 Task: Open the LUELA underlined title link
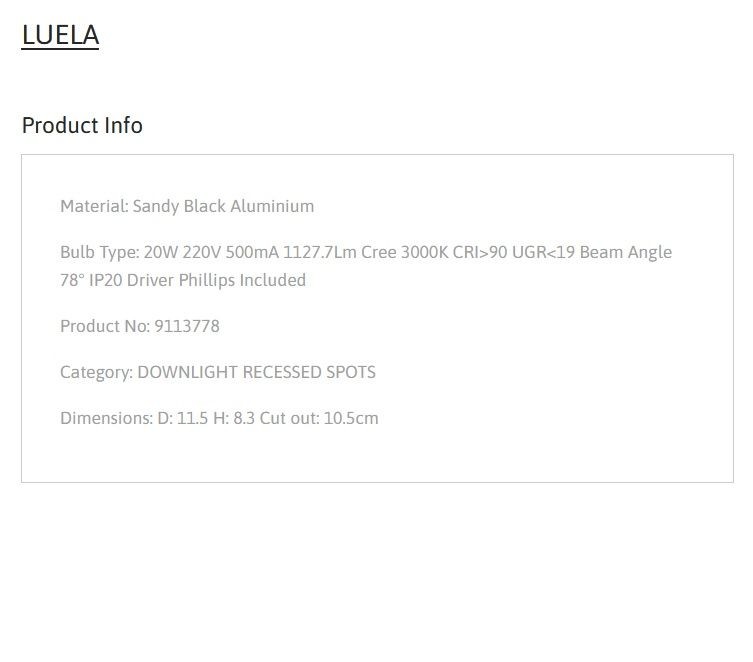tap(60, 35)
